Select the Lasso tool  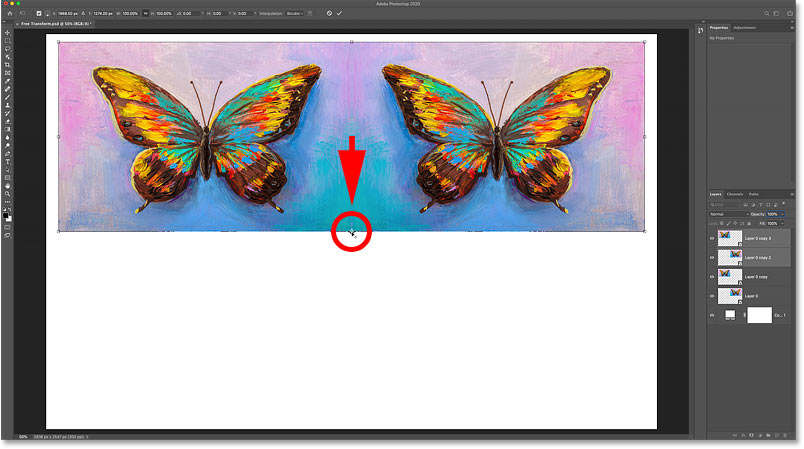[x=8, y=49]
